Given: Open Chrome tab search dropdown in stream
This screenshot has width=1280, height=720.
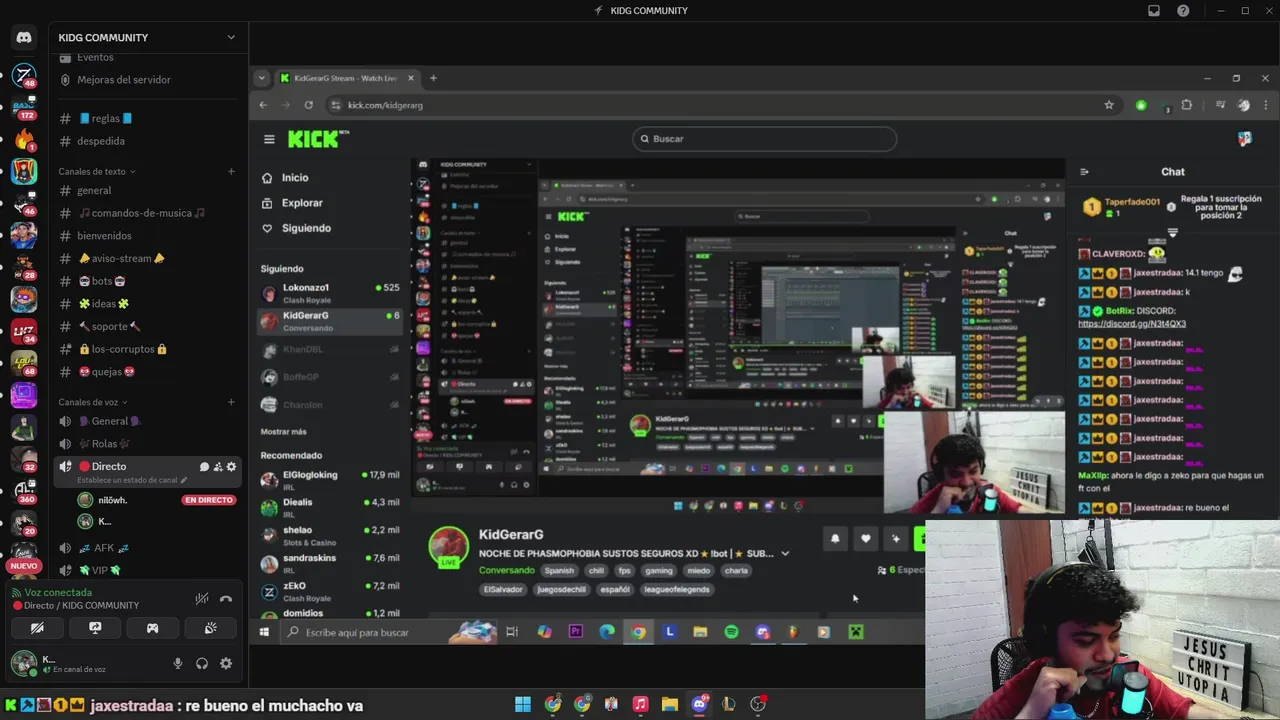Looking at the screenshot, I should pyautogui.click(x=261, y=78).
